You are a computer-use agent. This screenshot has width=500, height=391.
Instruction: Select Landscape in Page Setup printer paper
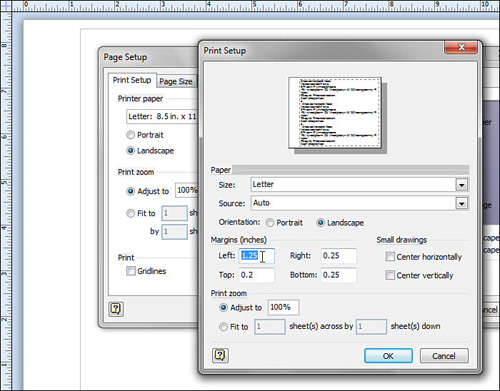click(130, 151)
